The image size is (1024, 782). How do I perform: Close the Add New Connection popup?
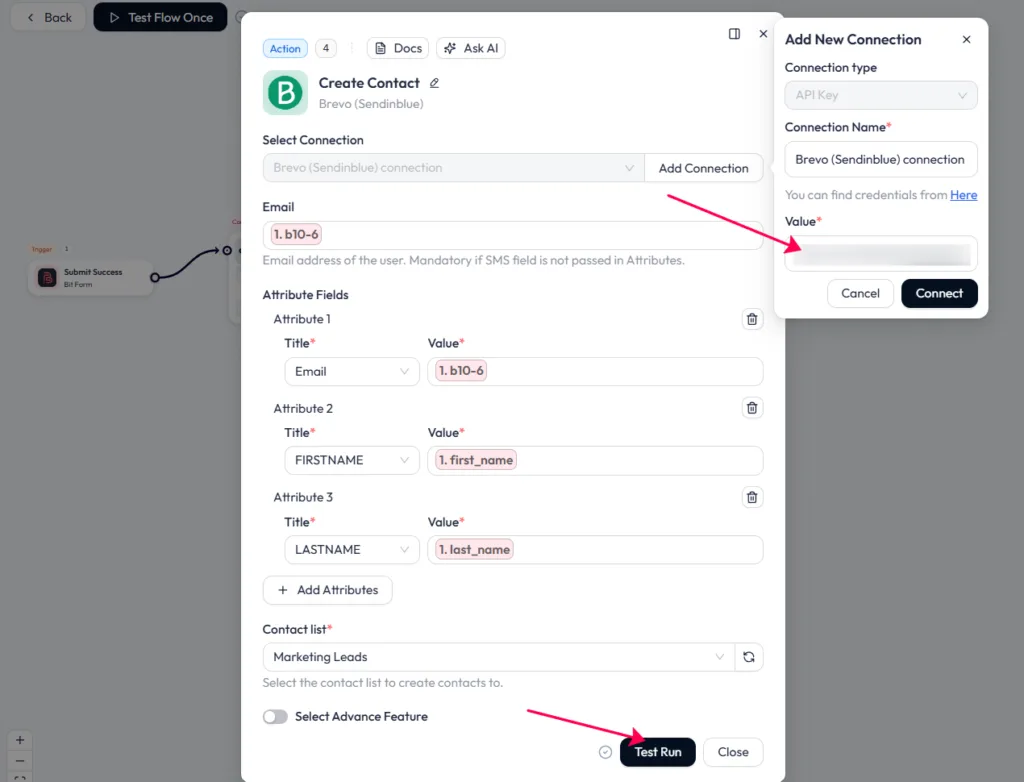point(967,40)
